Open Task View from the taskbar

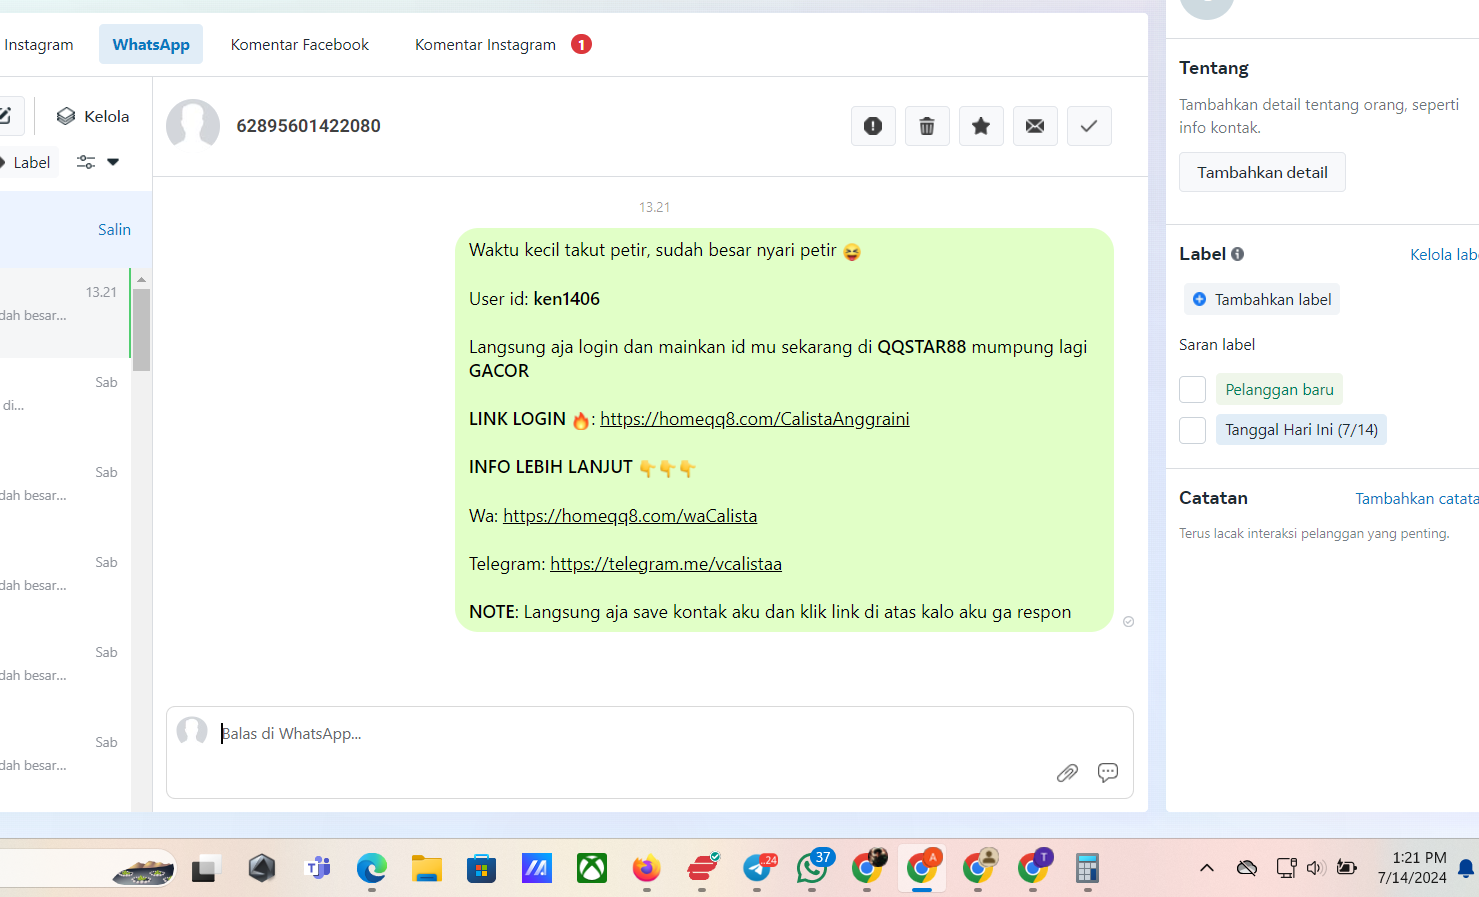tap(205, 869)
